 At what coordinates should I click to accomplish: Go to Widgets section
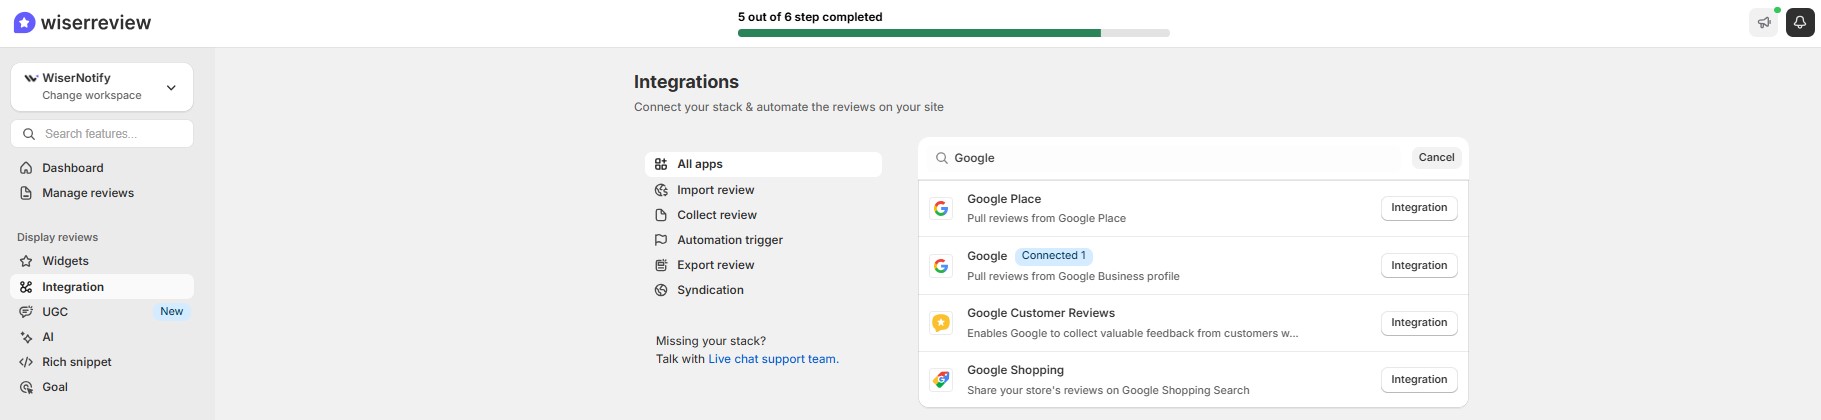click(x=102, y=261)
